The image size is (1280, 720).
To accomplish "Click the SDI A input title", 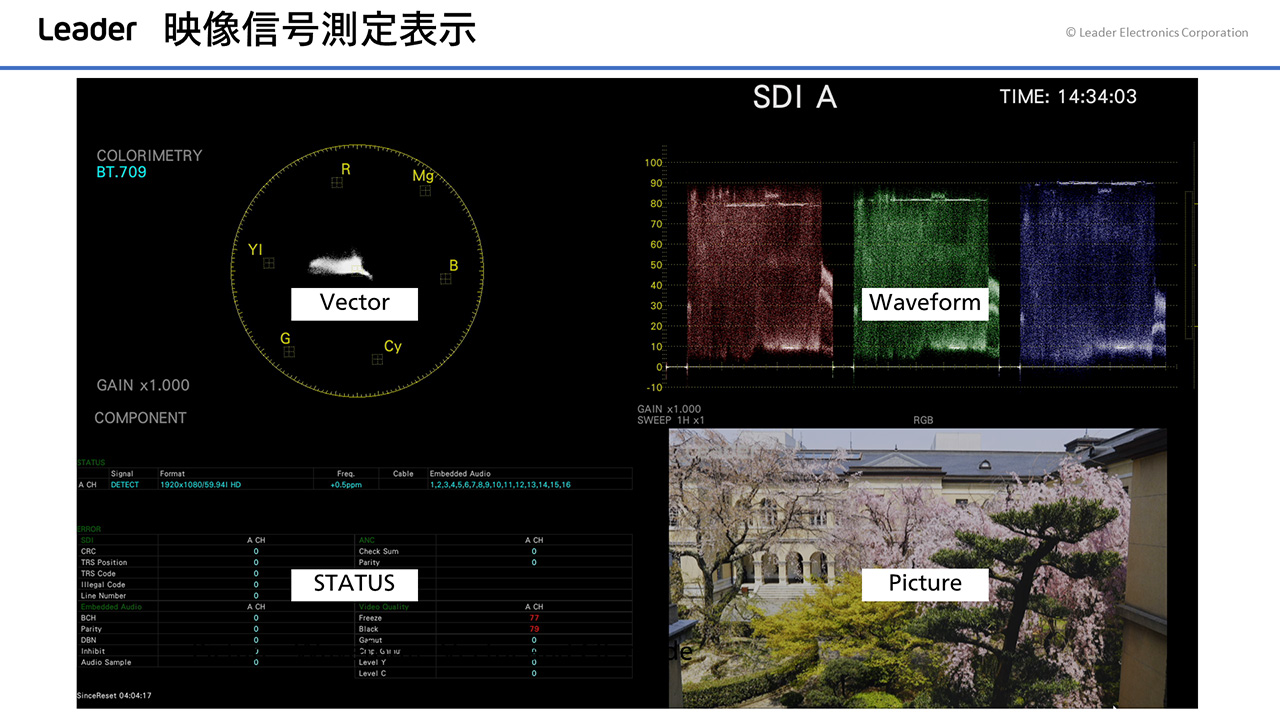I will pyautogui.click(x=795, y=97).
